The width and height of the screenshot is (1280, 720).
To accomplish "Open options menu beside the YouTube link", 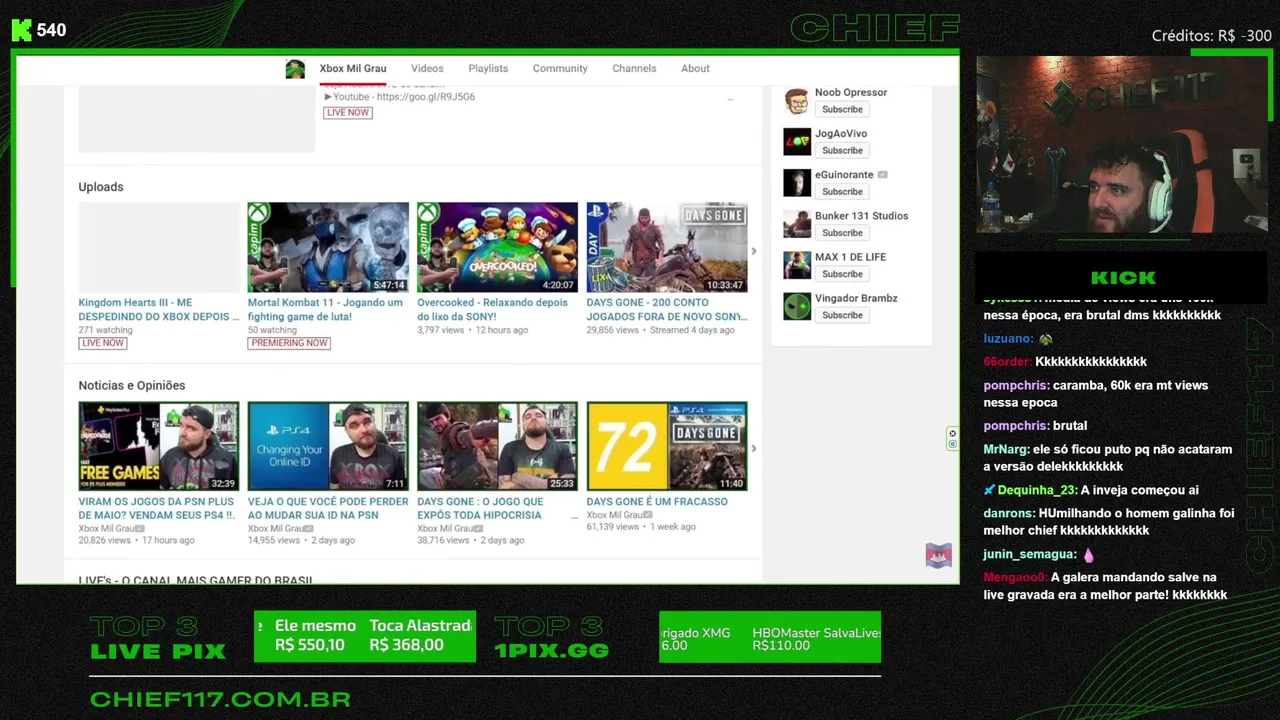I will click(730, 99).
